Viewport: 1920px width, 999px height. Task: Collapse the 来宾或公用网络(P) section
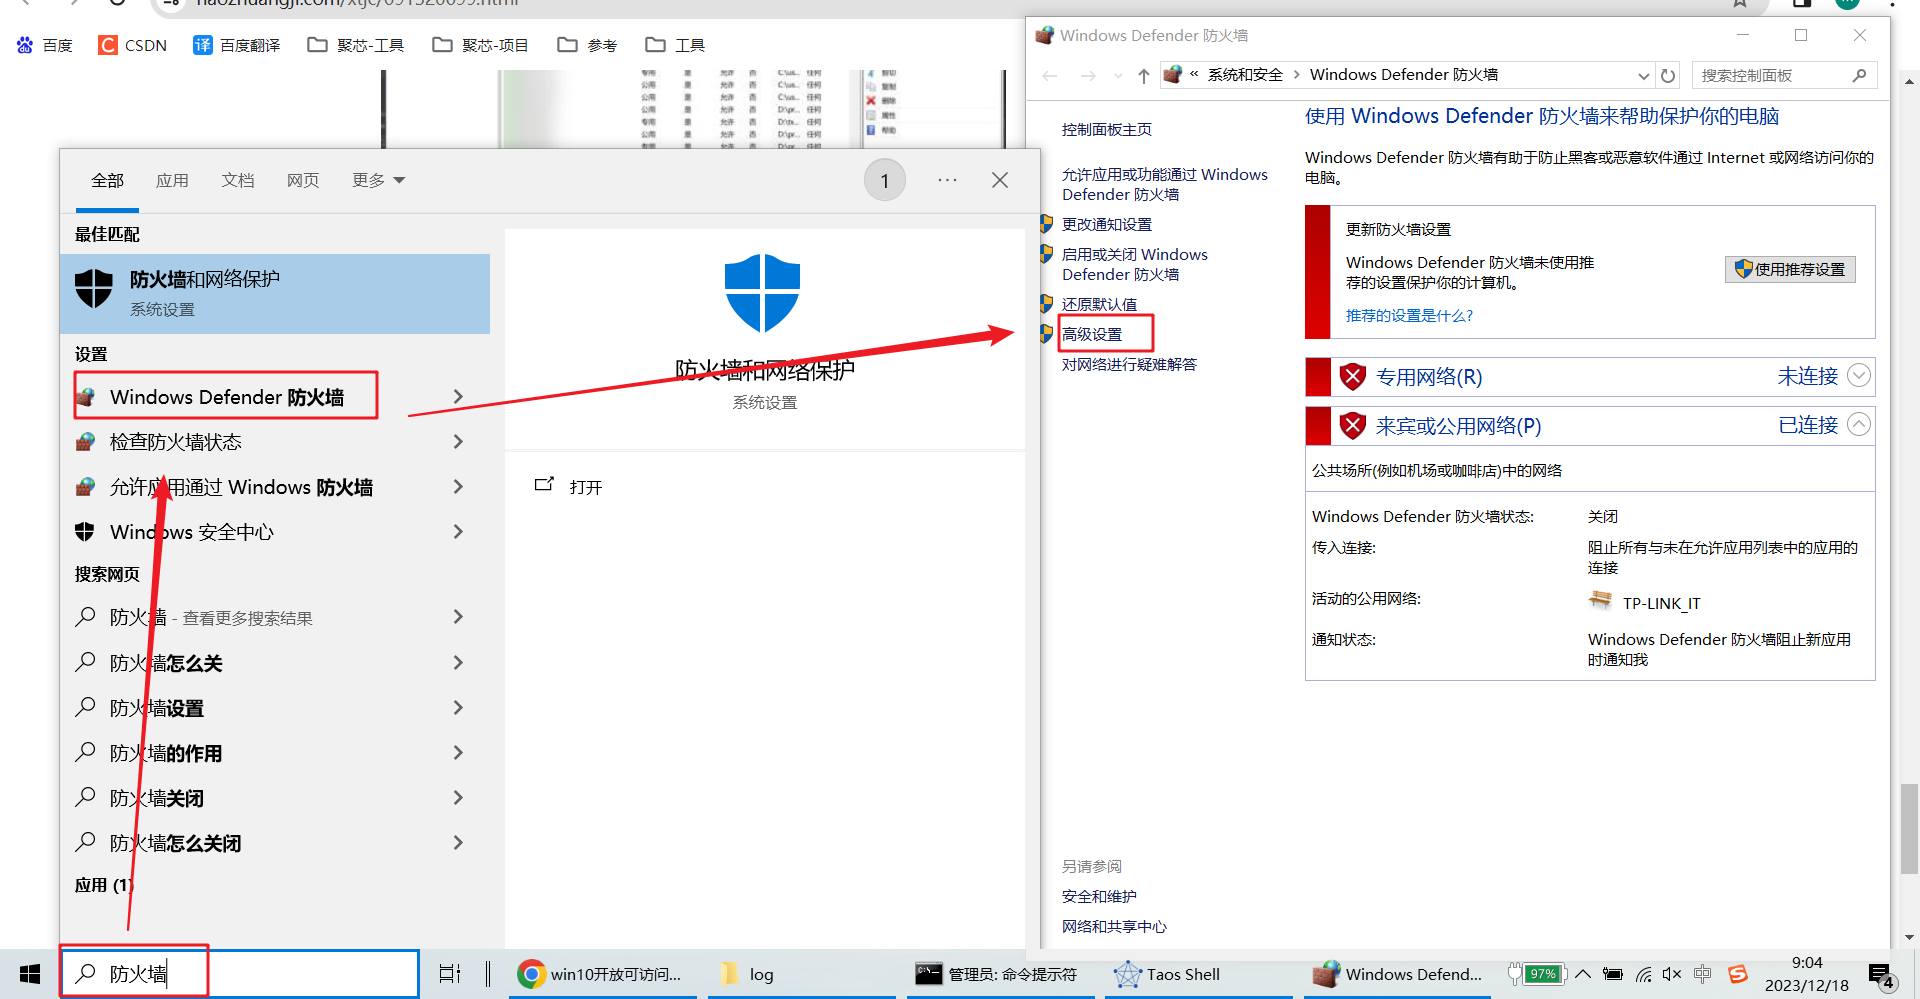click(1859, 424)
